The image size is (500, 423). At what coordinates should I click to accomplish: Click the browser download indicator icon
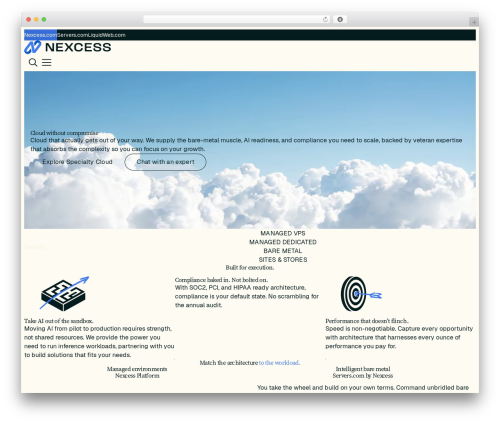[340, 20]
